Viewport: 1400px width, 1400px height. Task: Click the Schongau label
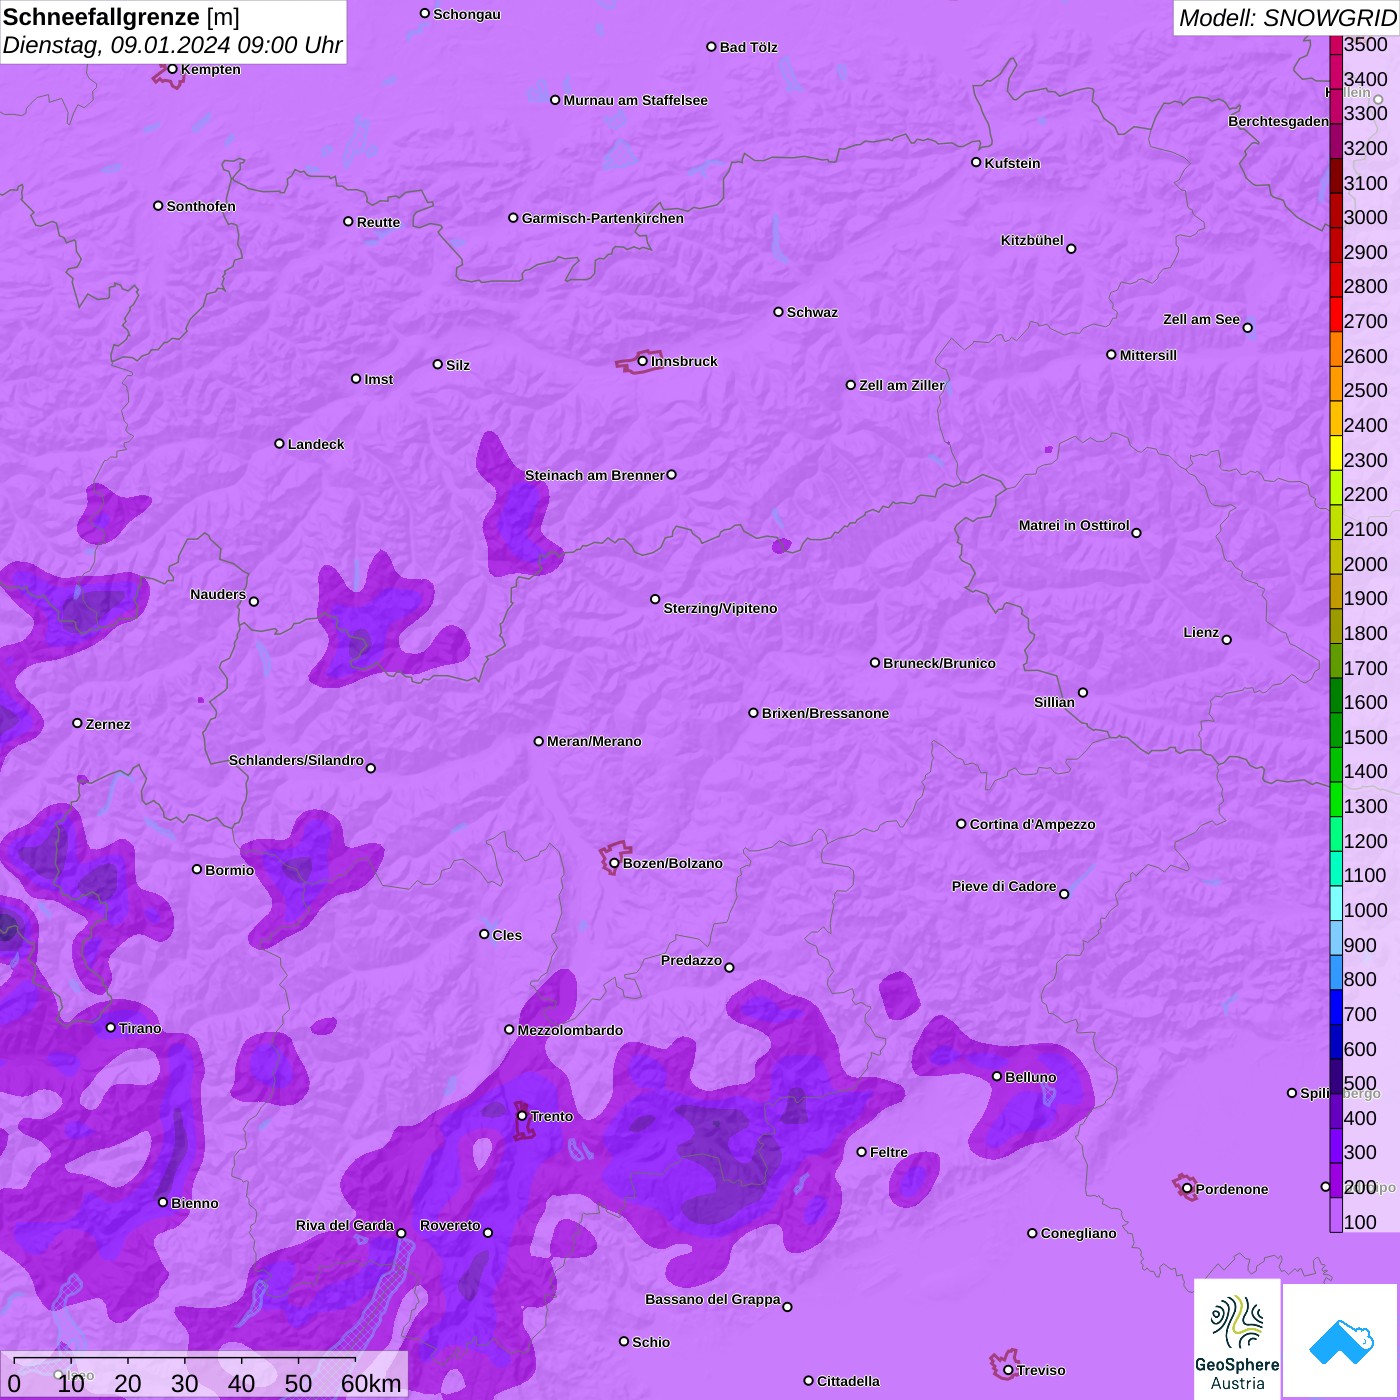click(467, 14)
